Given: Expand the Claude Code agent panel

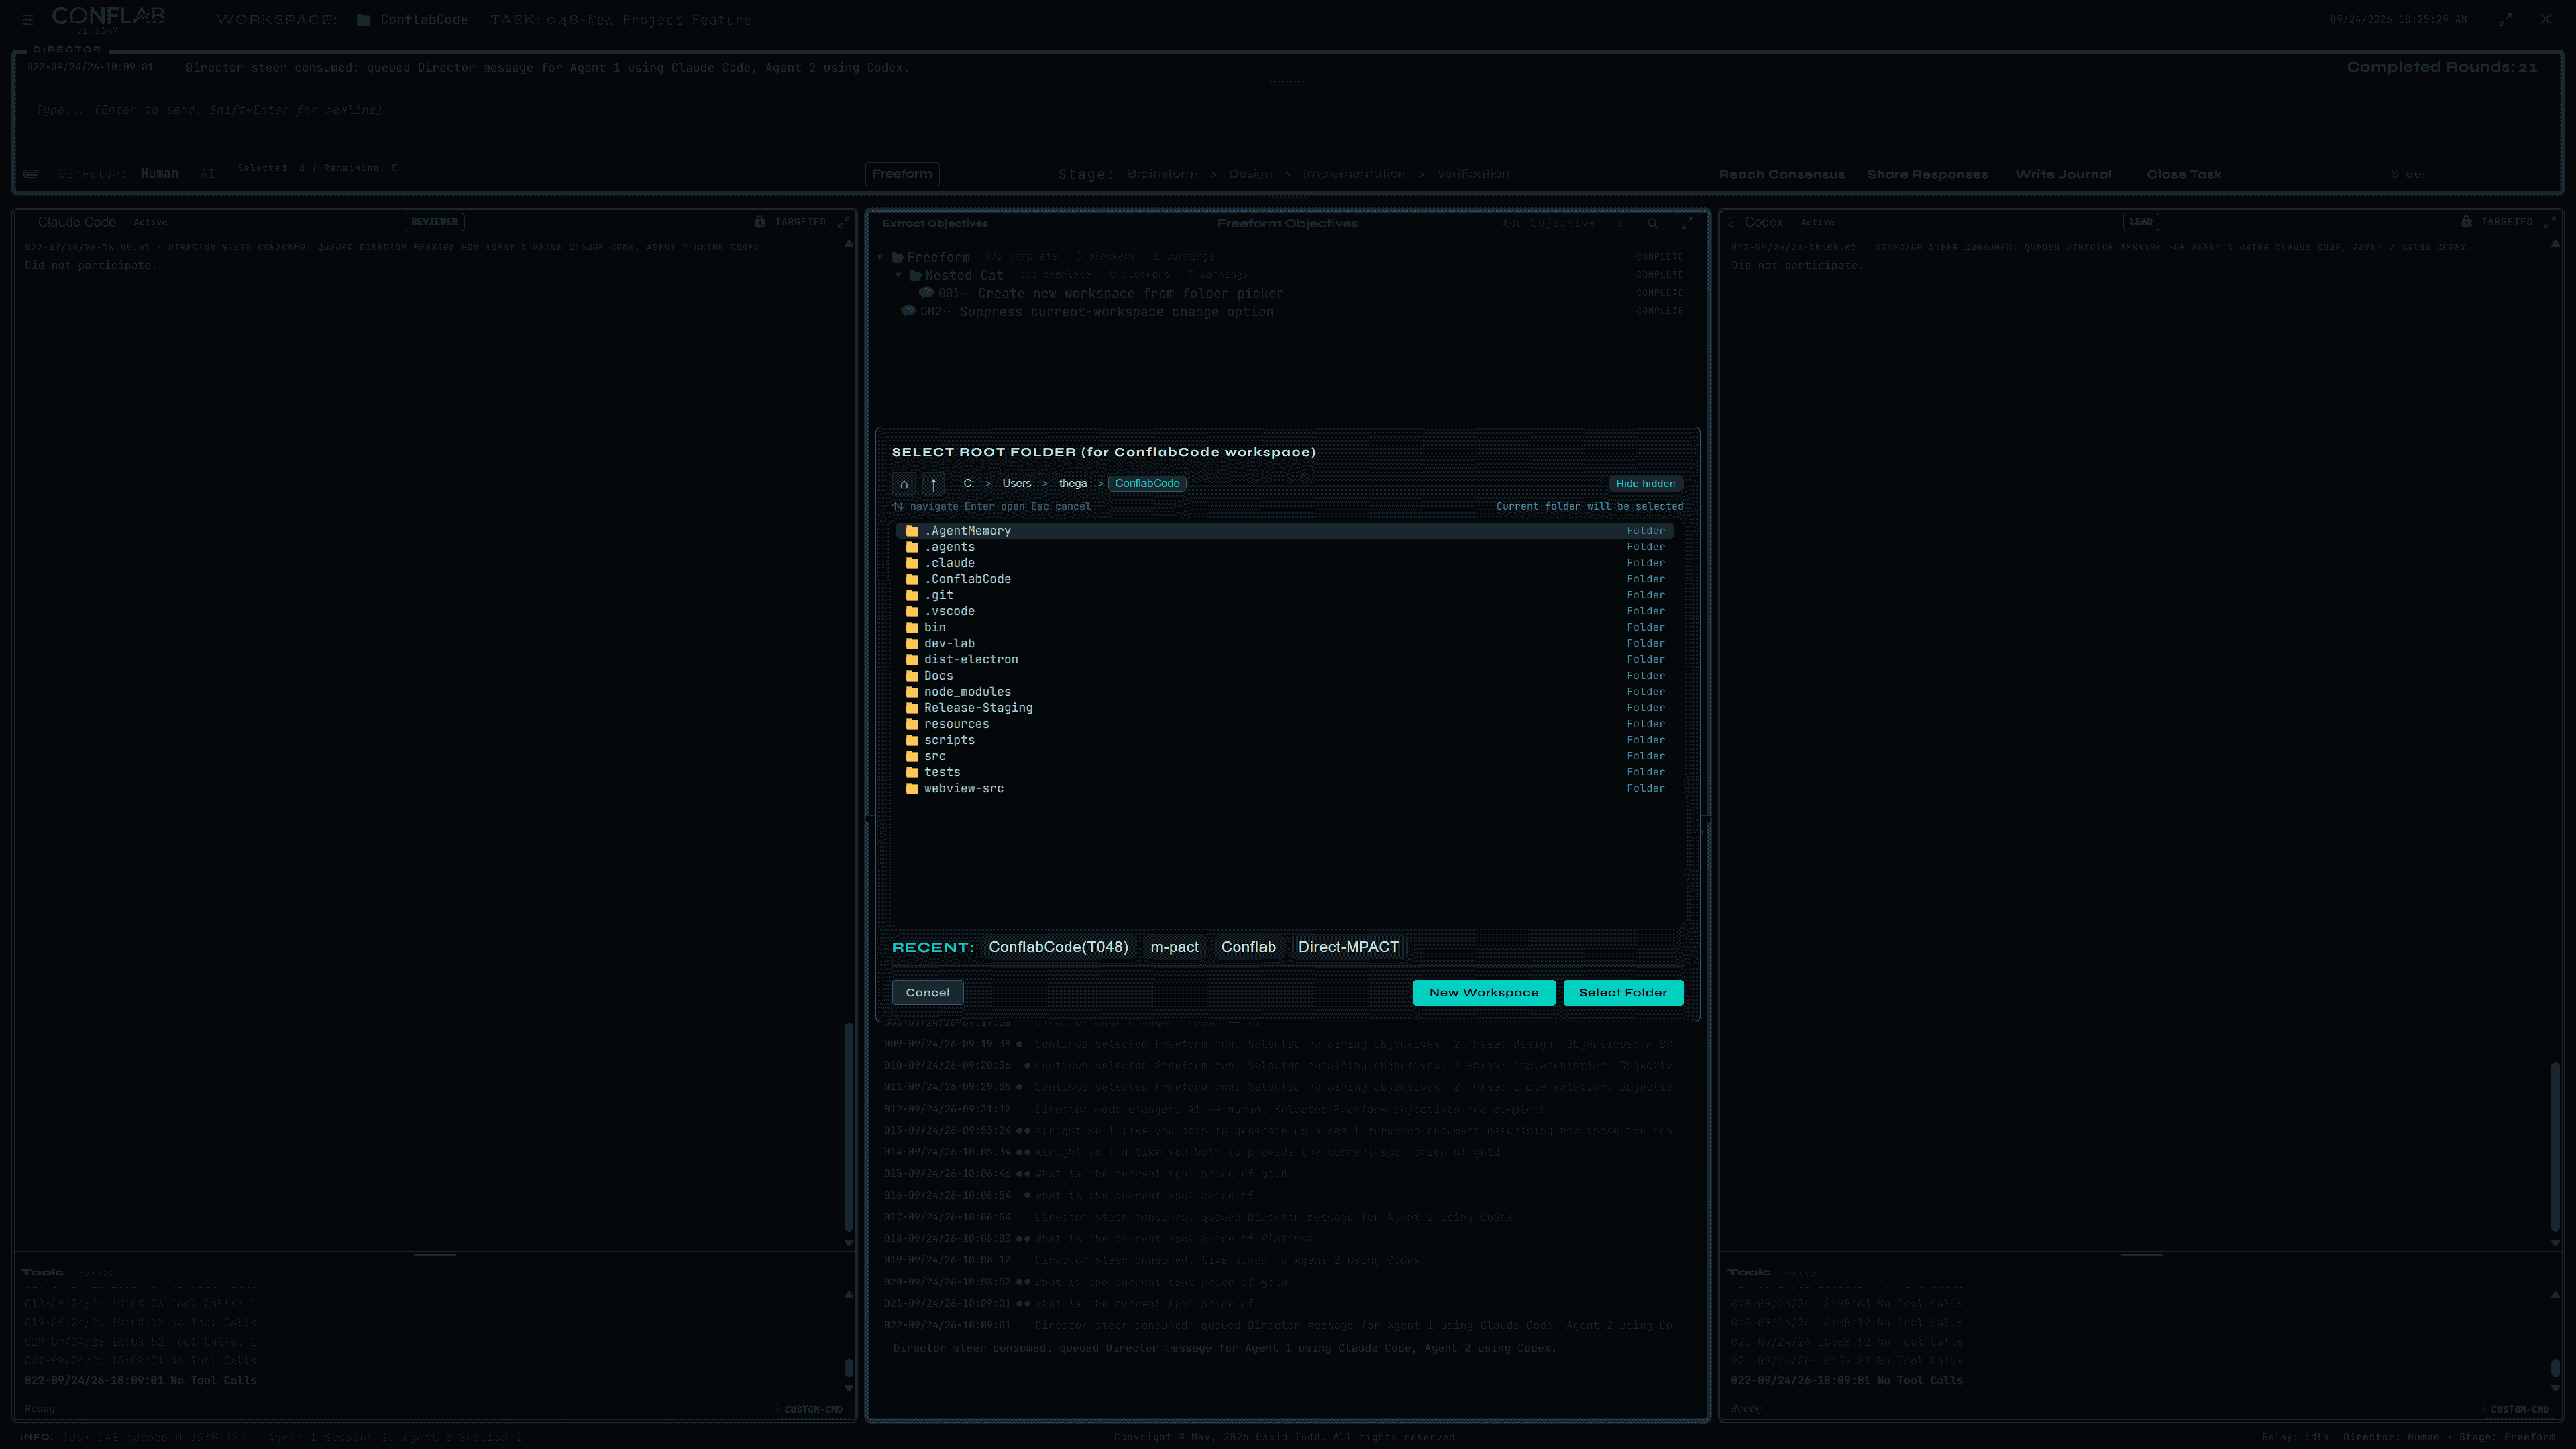Looking at the screenshot, I should pyautogui.click(x=843, y=222).
